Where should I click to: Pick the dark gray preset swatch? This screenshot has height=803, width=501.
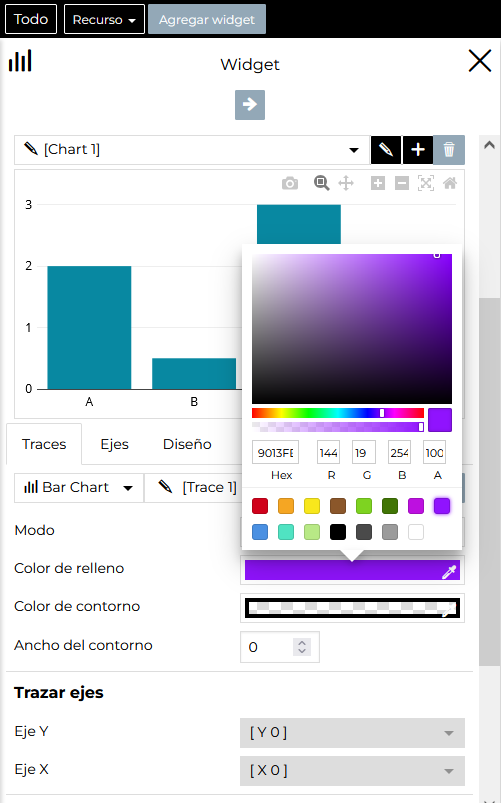click(364, 532)
